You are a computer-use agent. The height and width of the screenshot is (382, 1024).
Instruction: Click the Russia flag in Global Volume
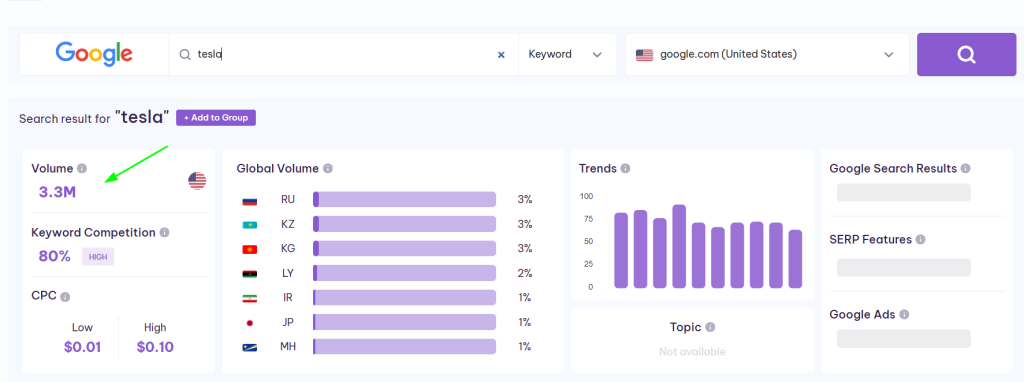click(x=249, y=200)
